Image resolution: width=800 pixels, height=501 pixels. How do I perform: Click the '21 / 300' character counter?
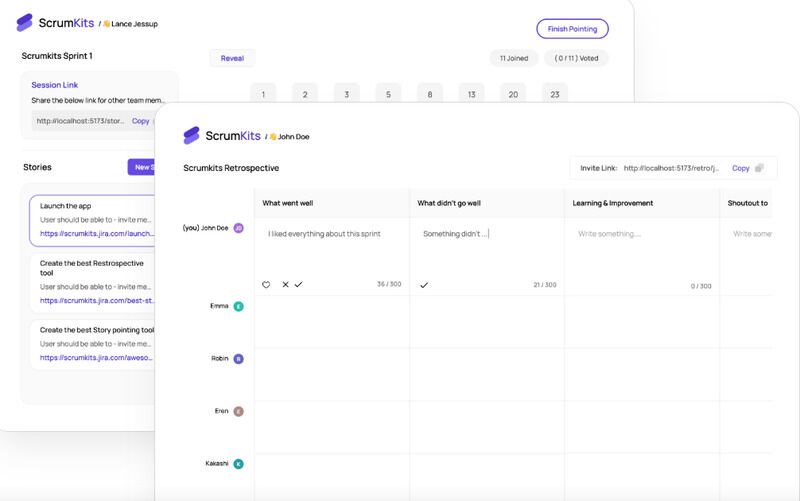pos(545,285)
